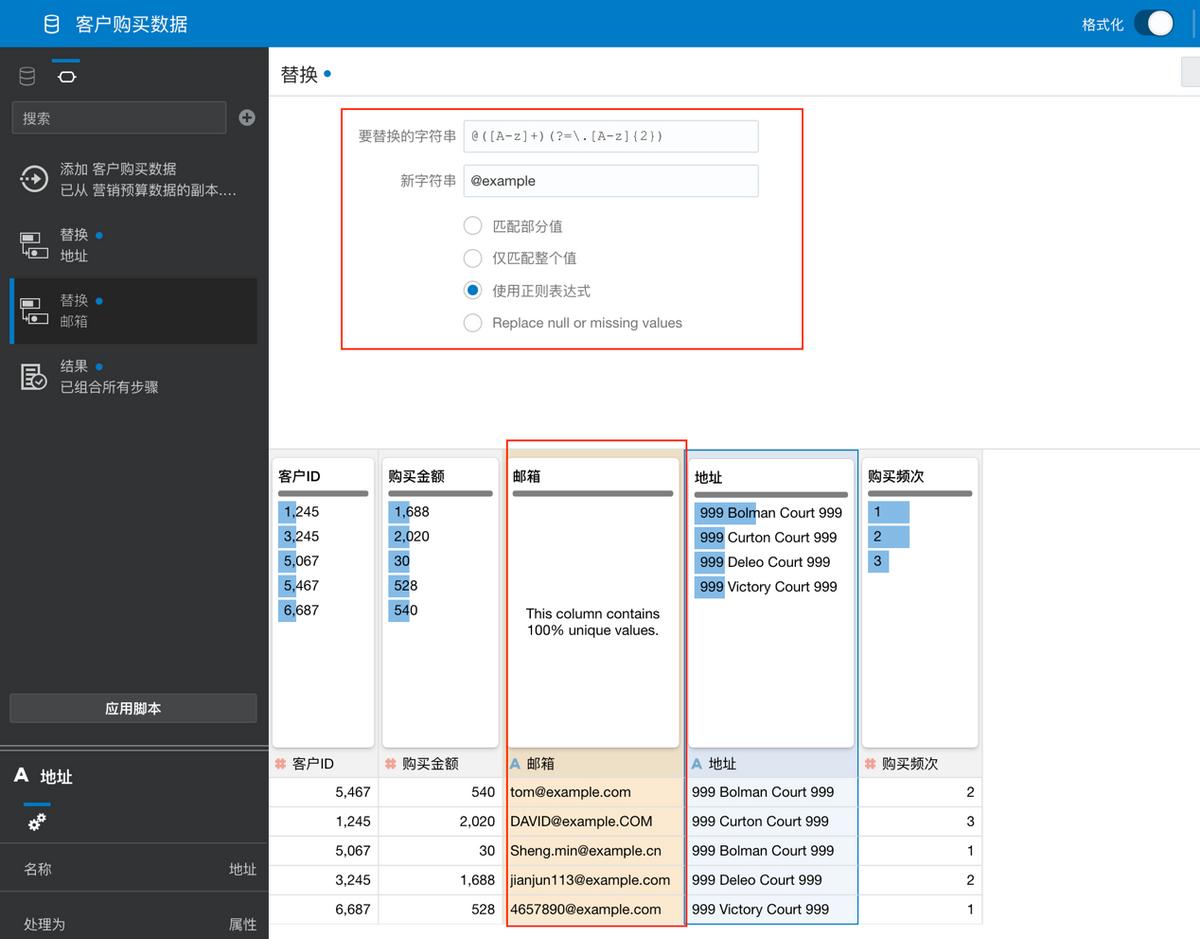Select the Replace null or missing values option
The image size is (1200, 939).
click(x=472, y=322)
